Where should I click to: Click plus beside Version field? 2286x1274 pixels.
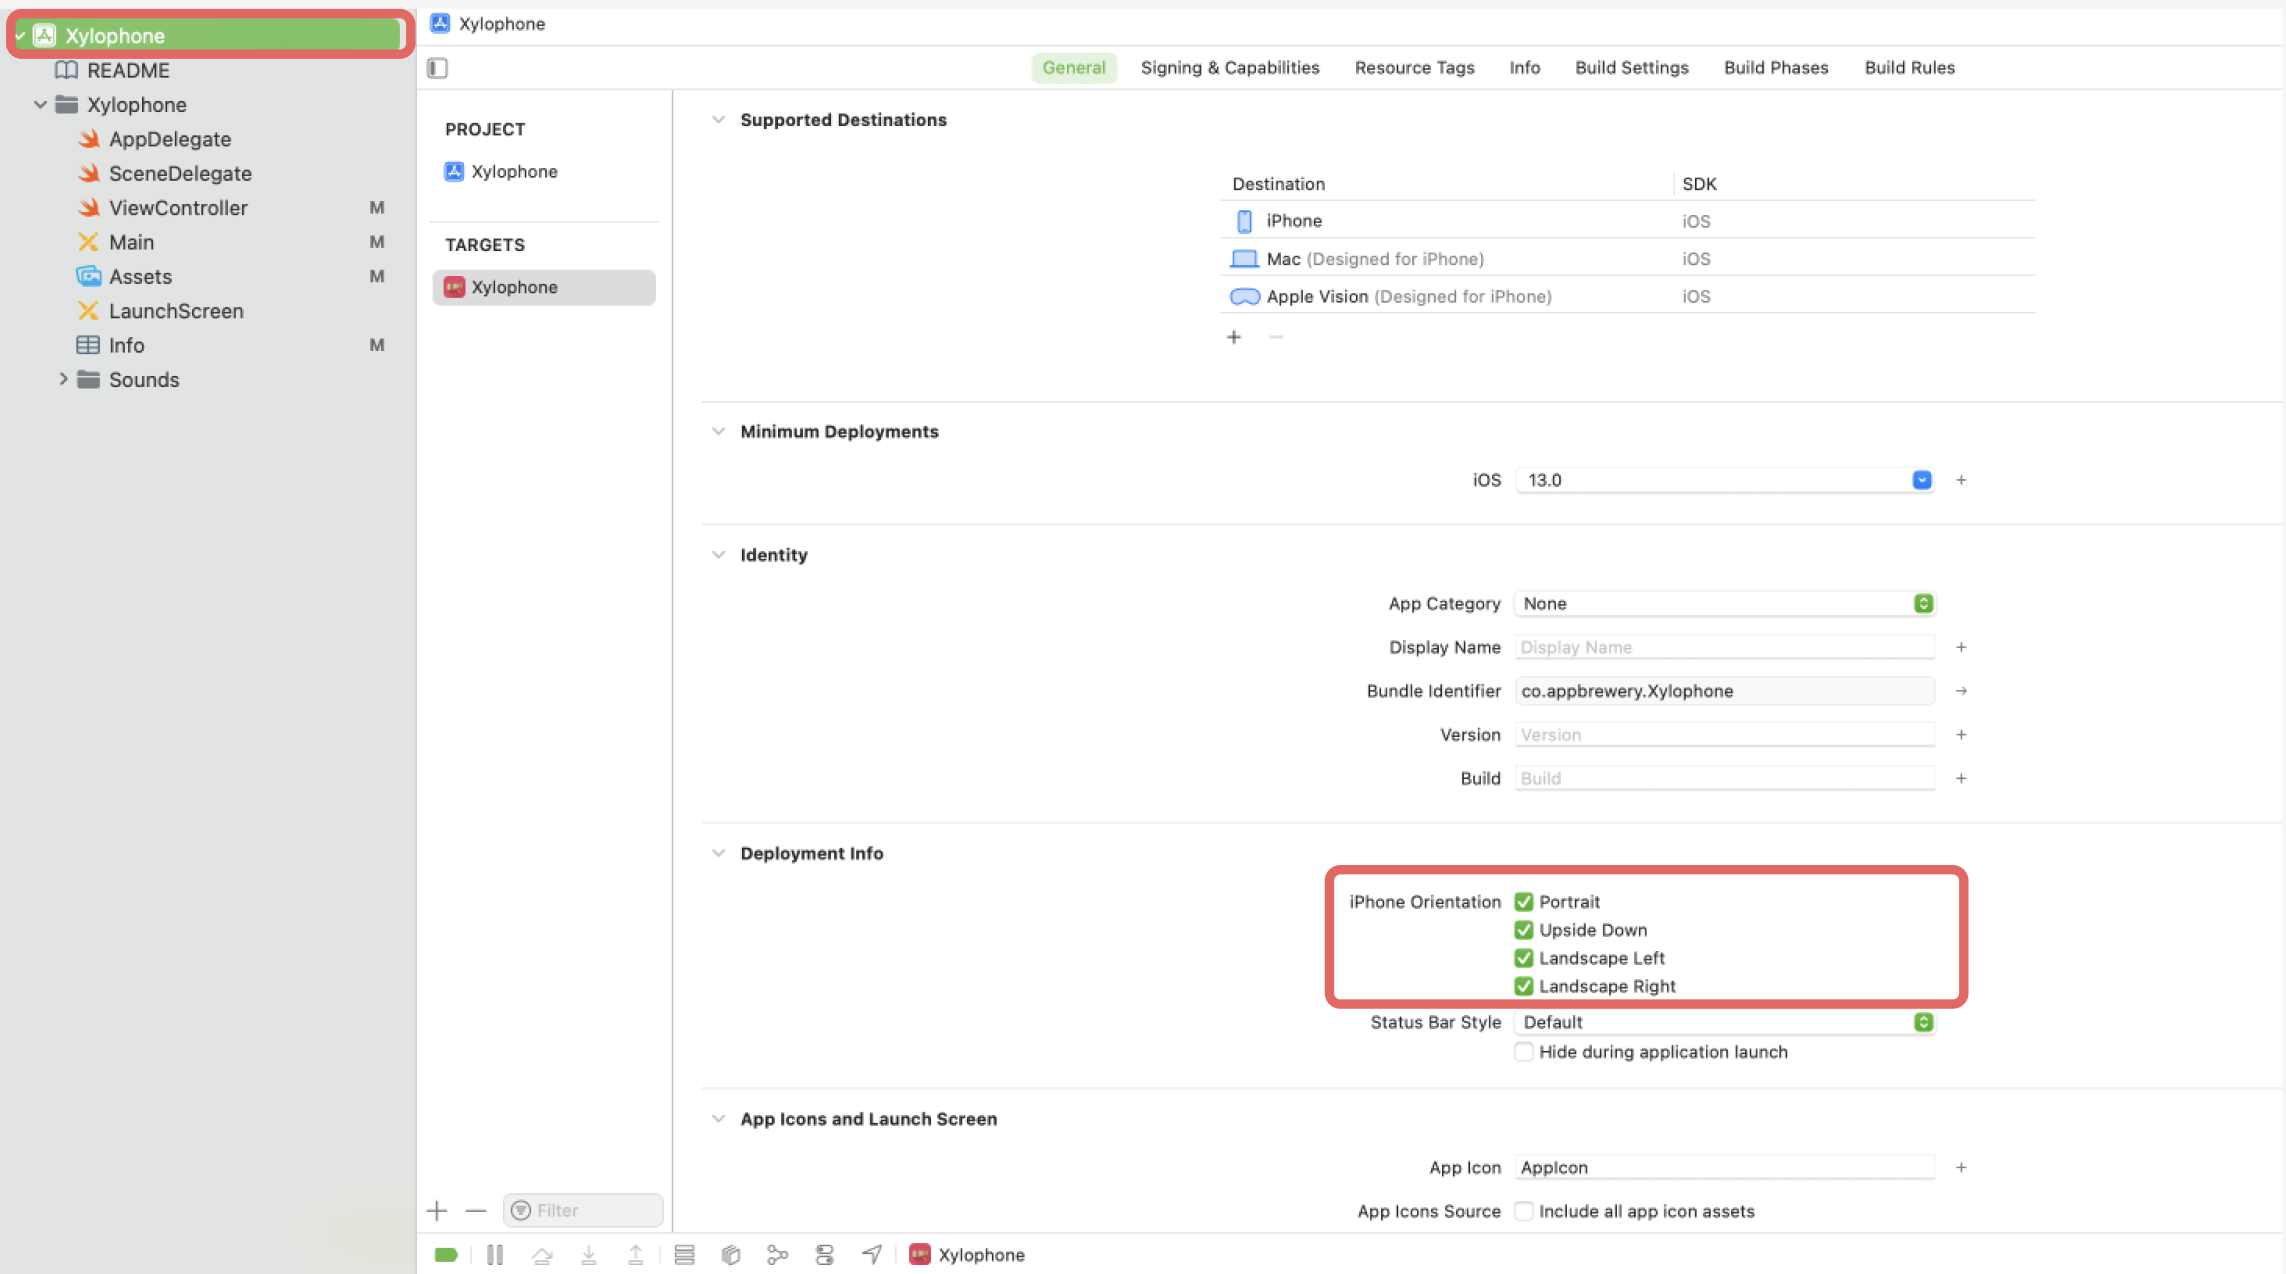[1961, 735]
